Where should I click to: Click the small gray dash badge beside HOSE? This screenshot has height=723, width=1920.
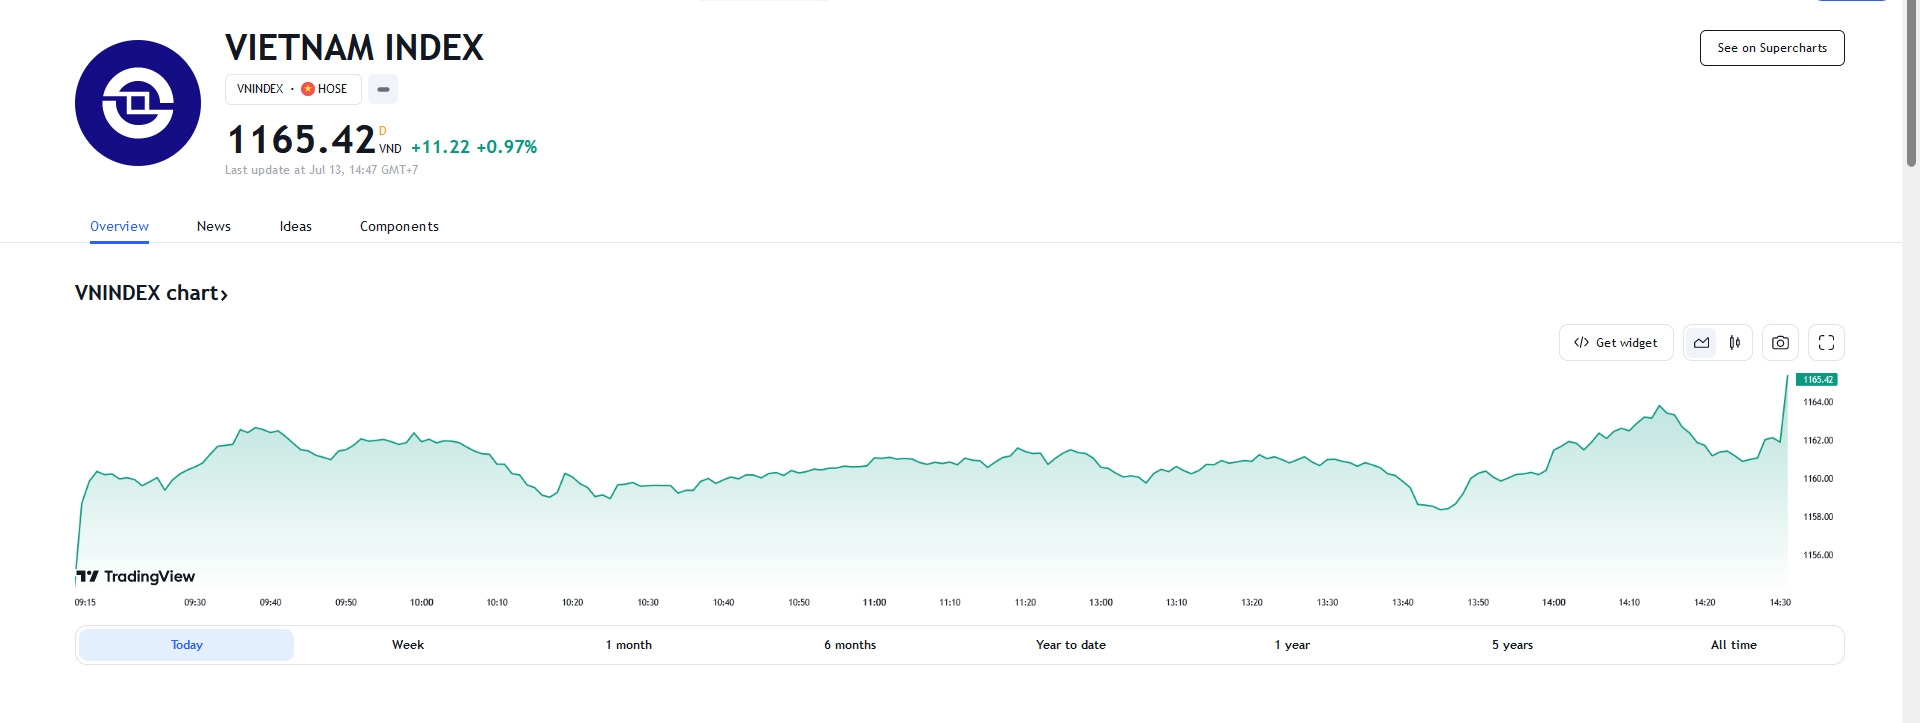[383, 89]
